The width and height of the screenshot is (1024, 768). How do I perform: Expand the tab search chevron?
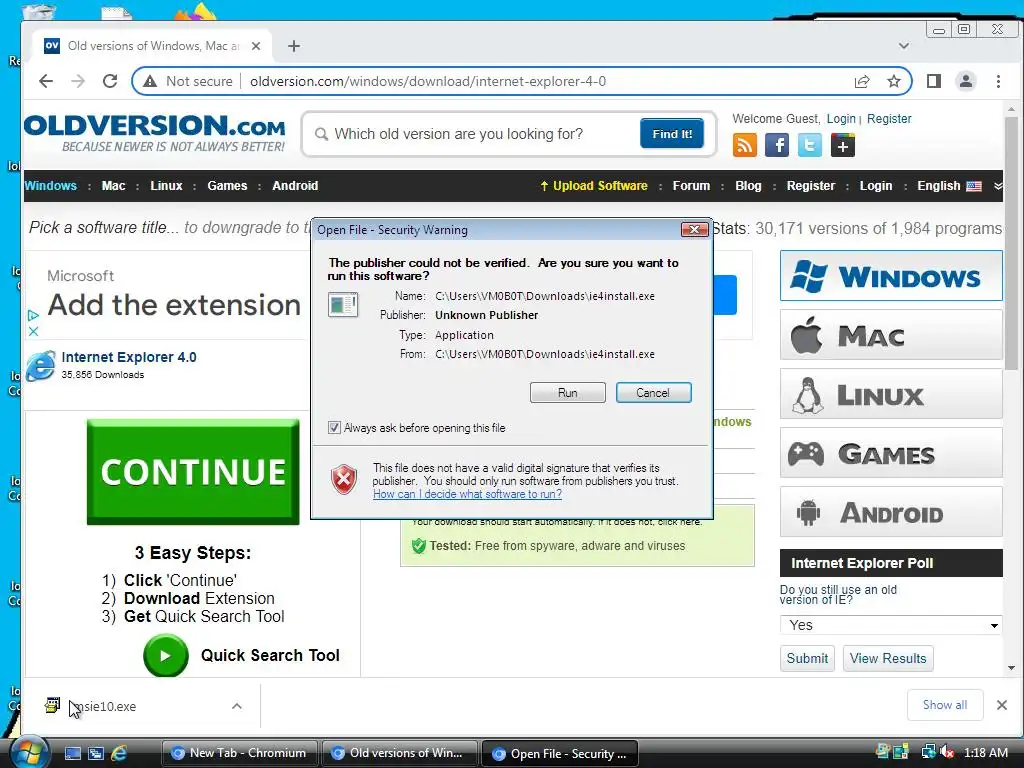click(x=904, y=46)
